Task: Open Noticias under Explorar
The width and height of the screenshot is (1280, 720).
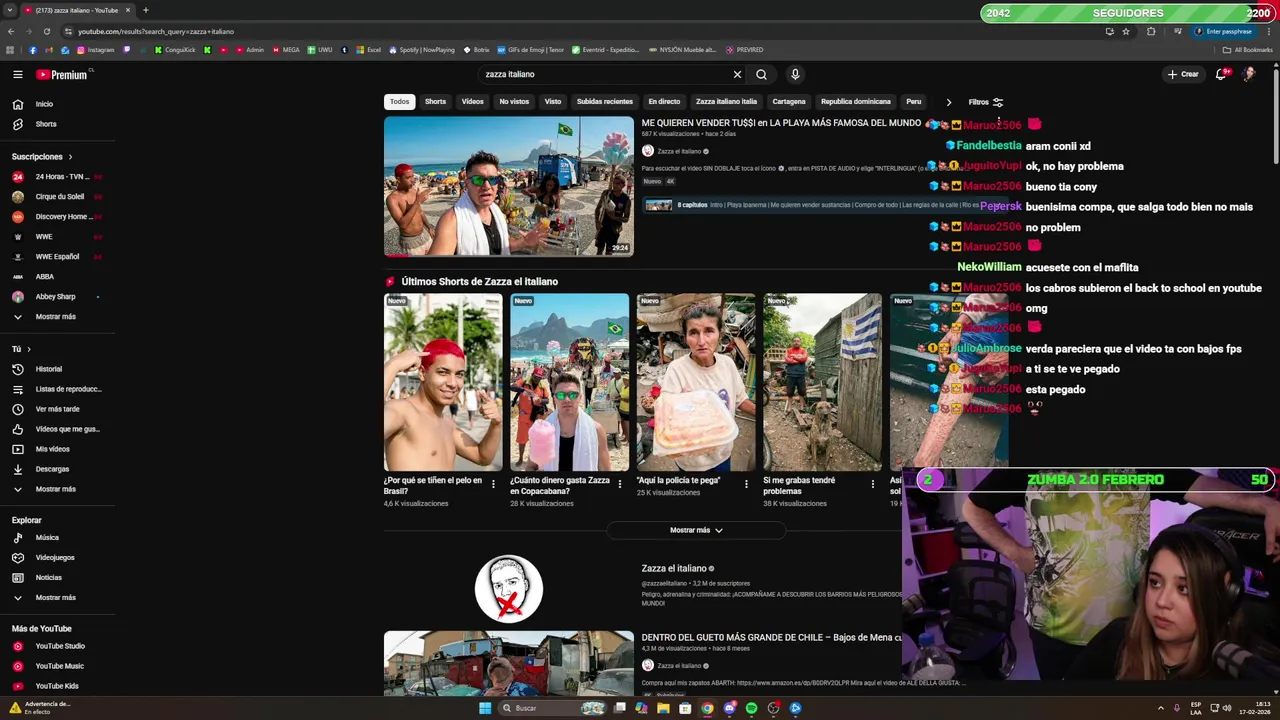Action: click(x=58, y=577)
